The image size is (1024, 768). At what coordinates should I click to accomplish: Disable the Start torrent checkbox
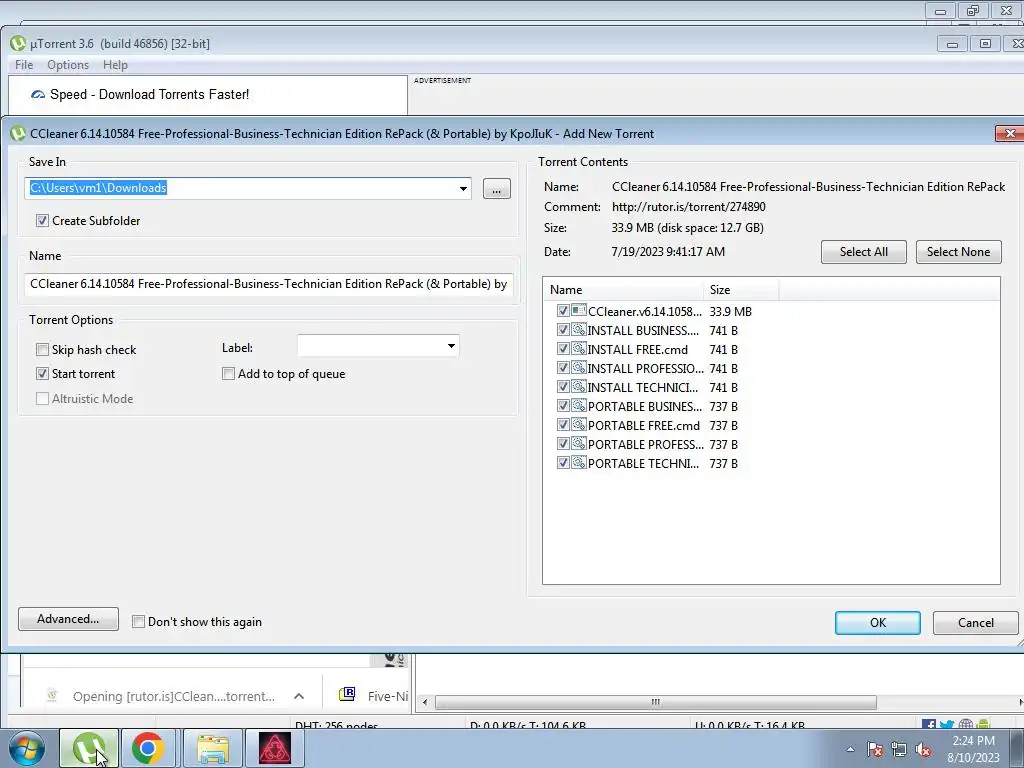point(42,374)
